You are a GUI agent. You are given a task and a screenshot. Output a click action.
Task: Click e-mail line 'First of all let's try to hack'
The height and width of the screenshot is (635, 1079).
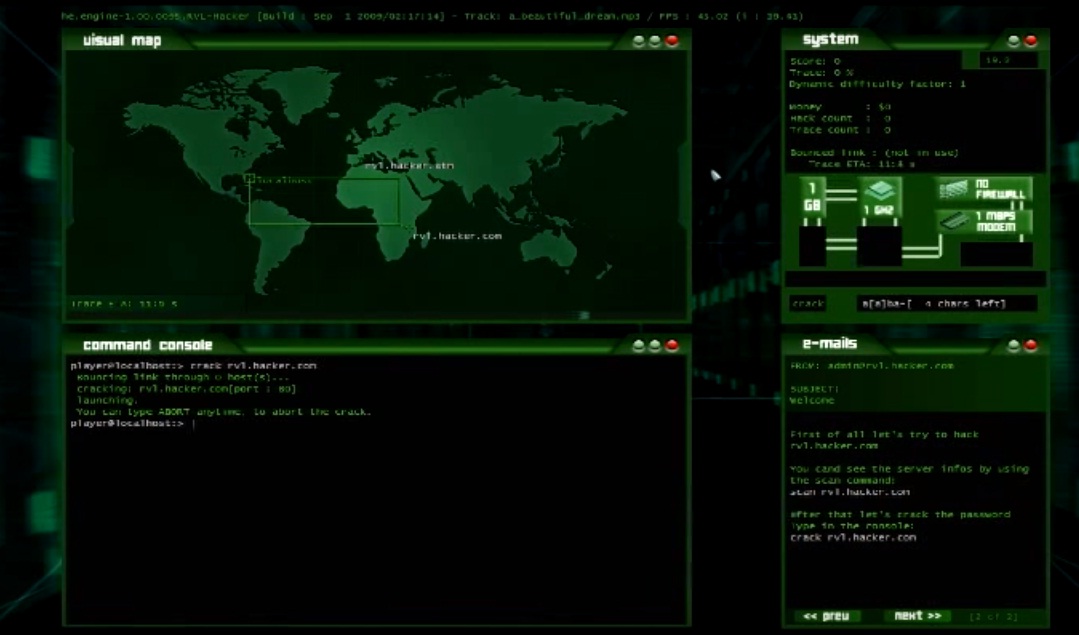pyautogui.click(x=884, y=435)
